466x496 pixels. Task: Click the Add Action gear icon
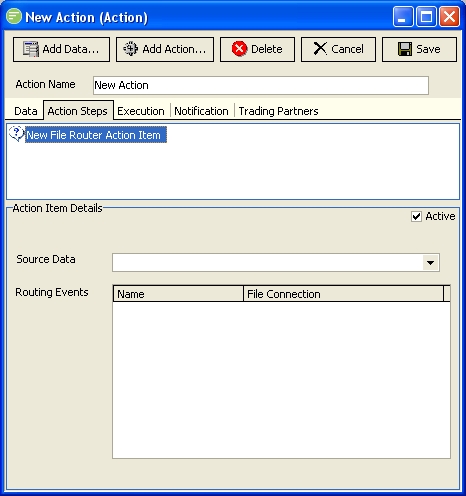(130, 49)
